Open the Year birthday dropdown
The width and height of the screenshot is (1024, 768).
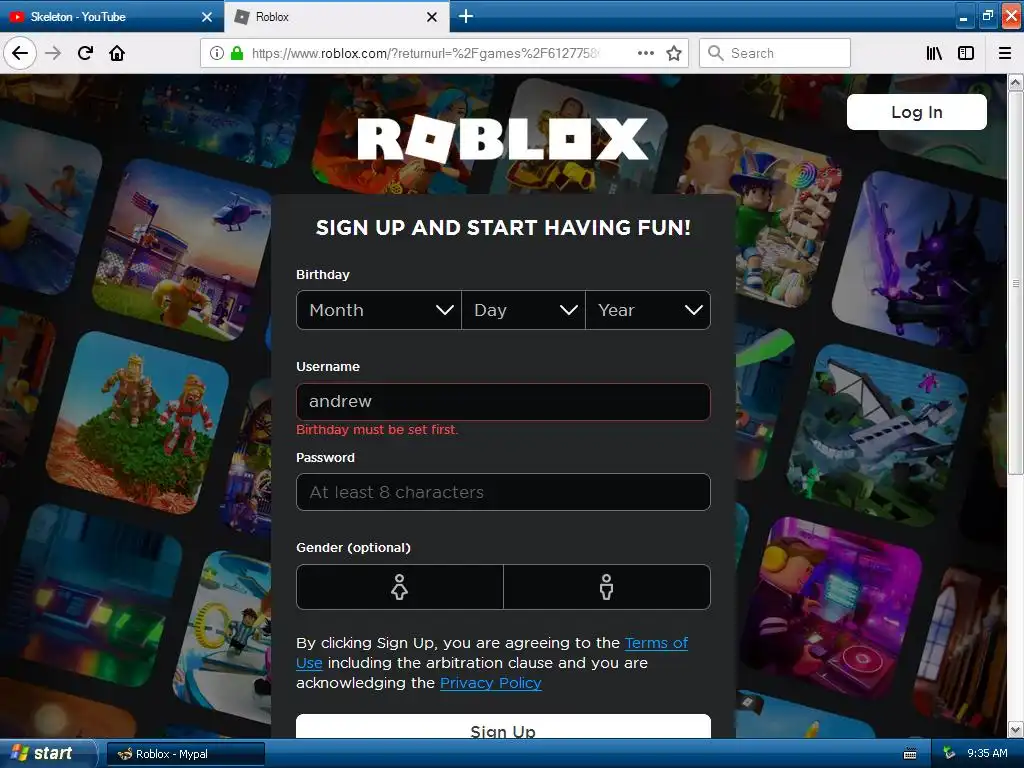click(648, 310)
